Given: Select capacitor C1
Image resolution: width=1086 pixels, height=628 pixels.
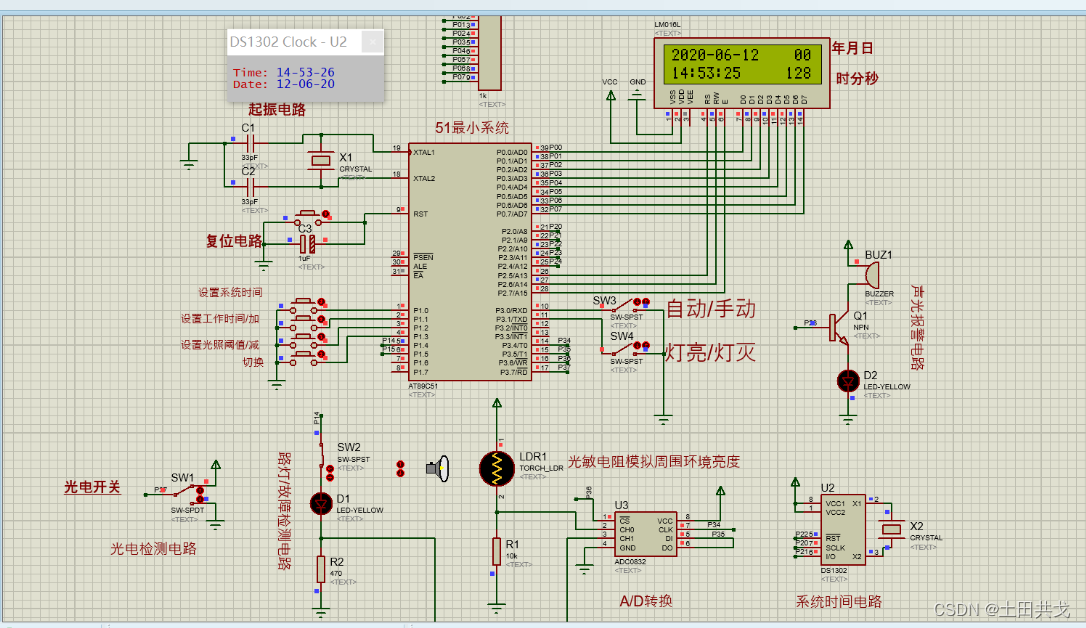Looking at the screenshot, I should 250,143.
